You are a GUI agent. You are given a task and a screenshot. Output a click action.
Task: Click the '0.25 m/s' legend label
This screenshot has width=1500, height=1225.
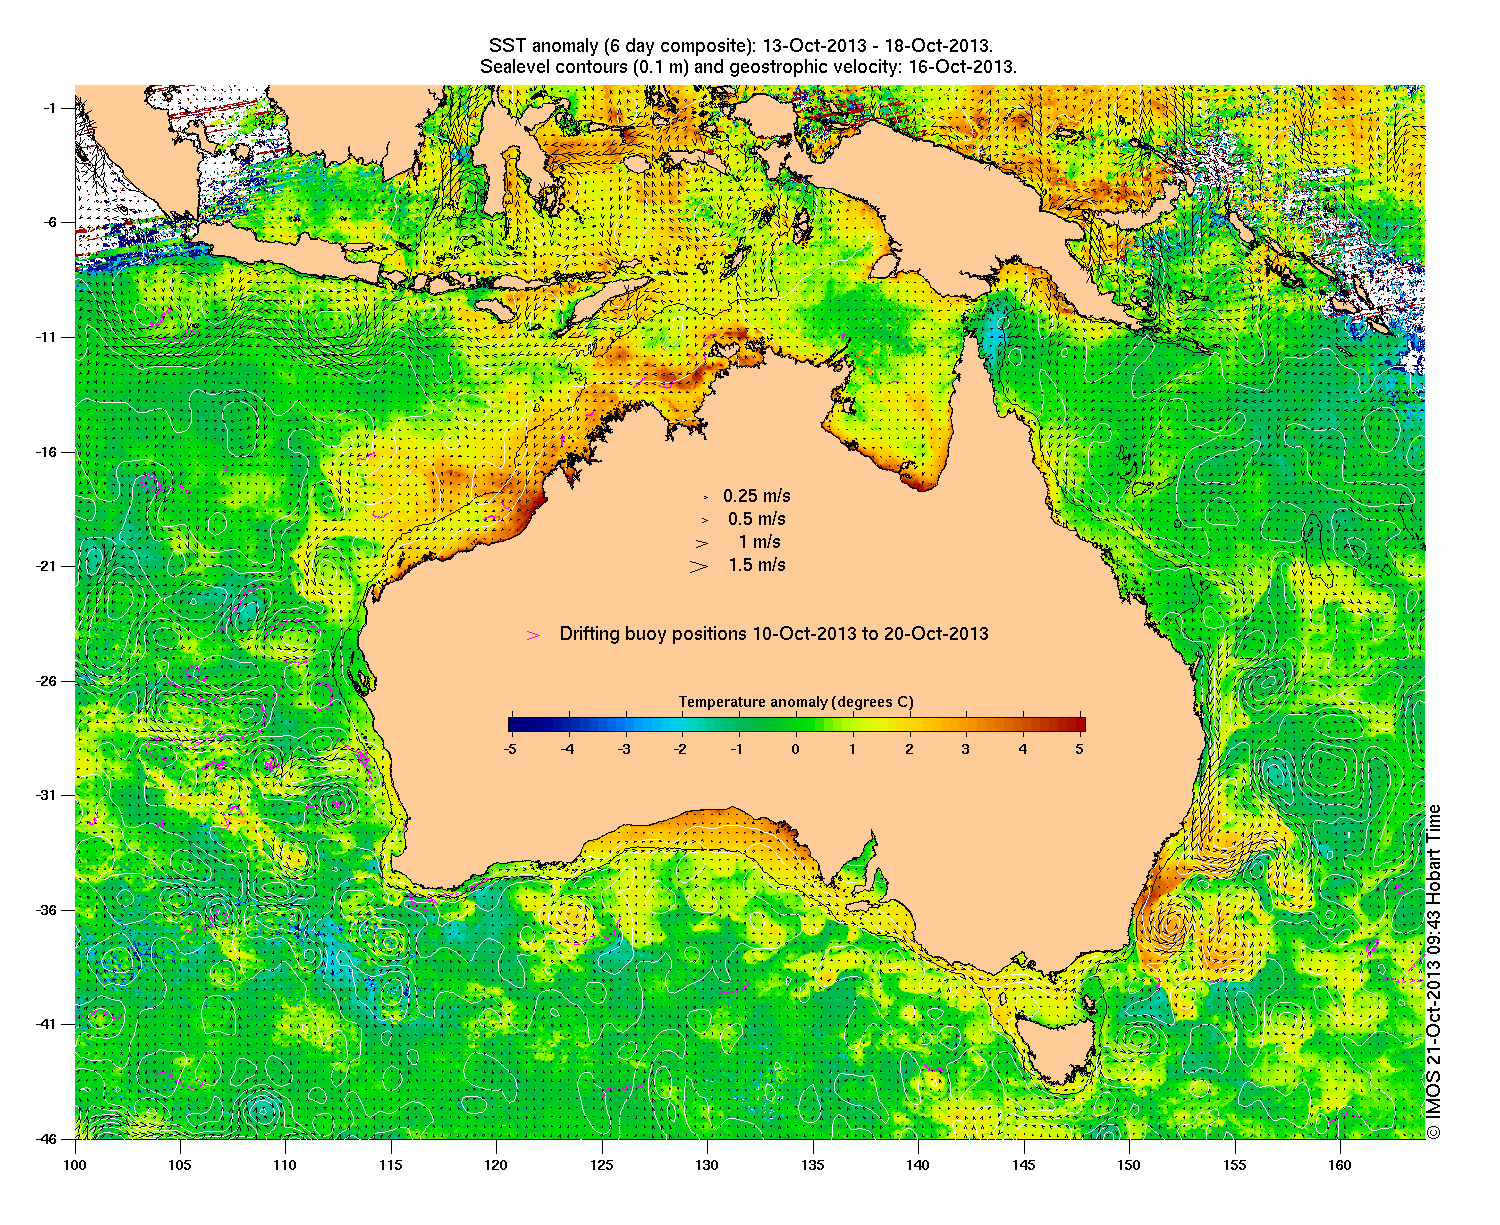[757, 496]
